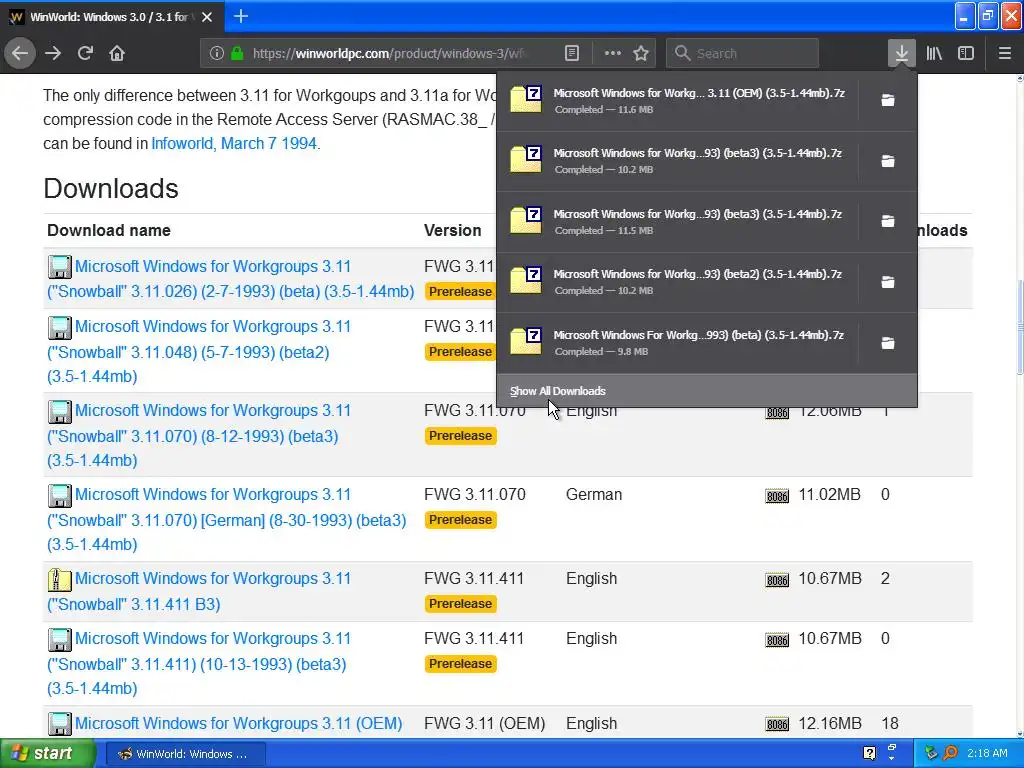Image resolution: width=1024 pixels, height=768 pixels.
Task: Click floppy icon beside Snowball 3.11.070 (8-12-1993)
Action: pyautogui.click(x=59, y=411)
